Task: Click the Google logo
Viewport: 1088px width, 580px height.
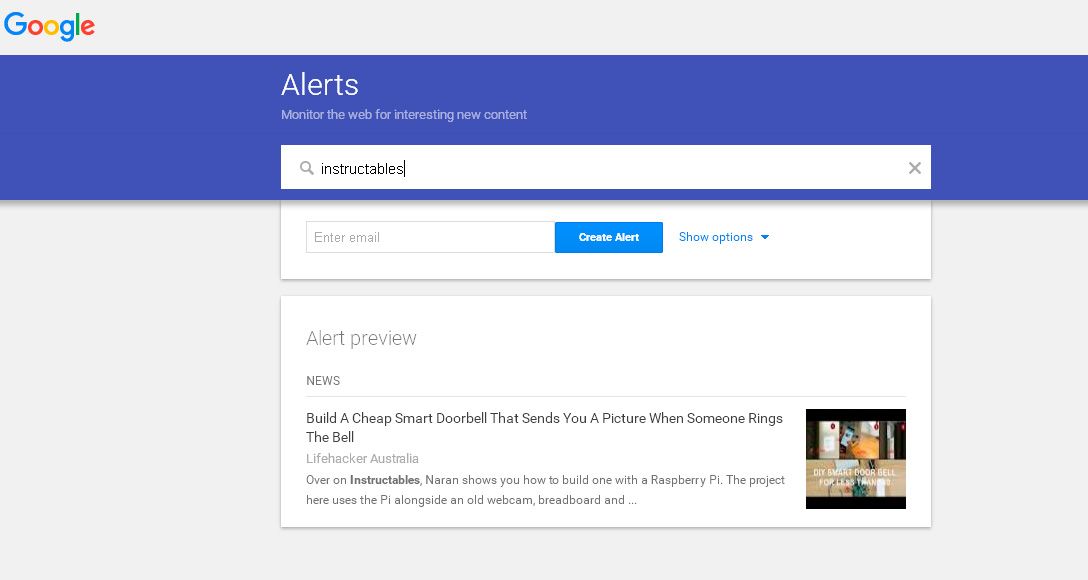Action: (x=49, y=27)
